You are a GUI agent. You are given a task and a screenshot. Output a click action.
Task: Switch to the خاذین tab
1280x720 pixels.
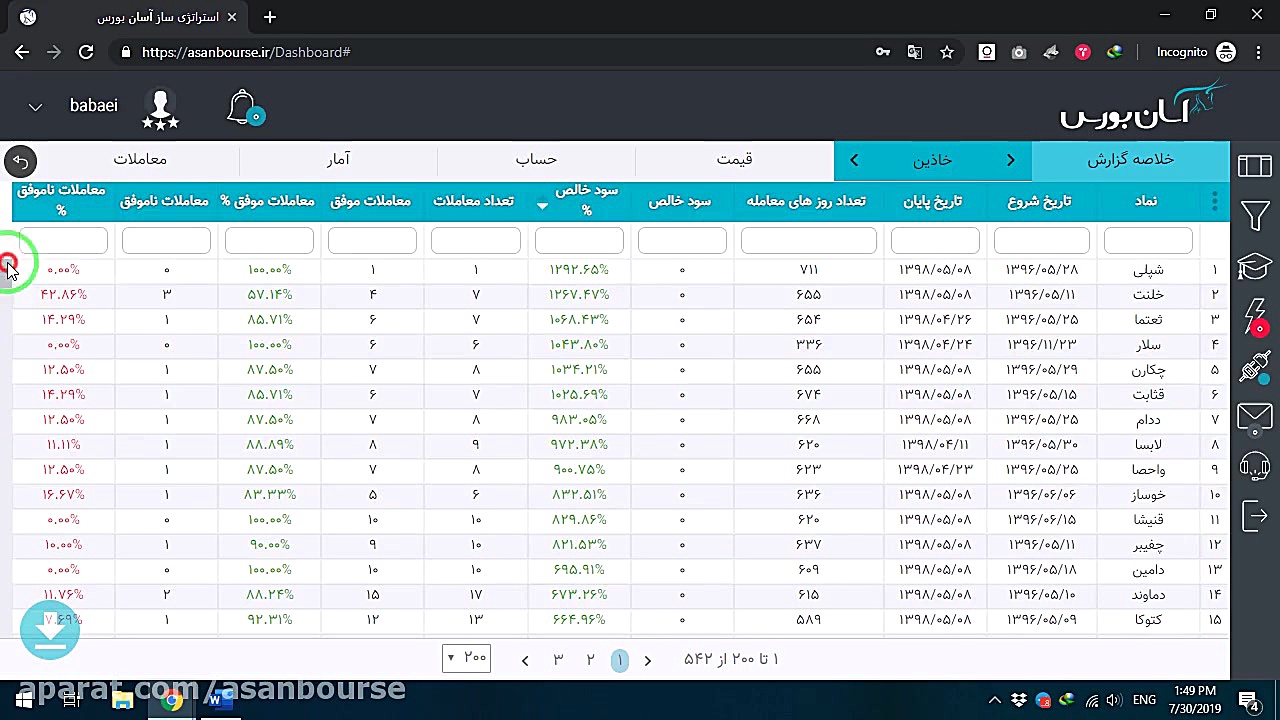(x=932, y=160)
